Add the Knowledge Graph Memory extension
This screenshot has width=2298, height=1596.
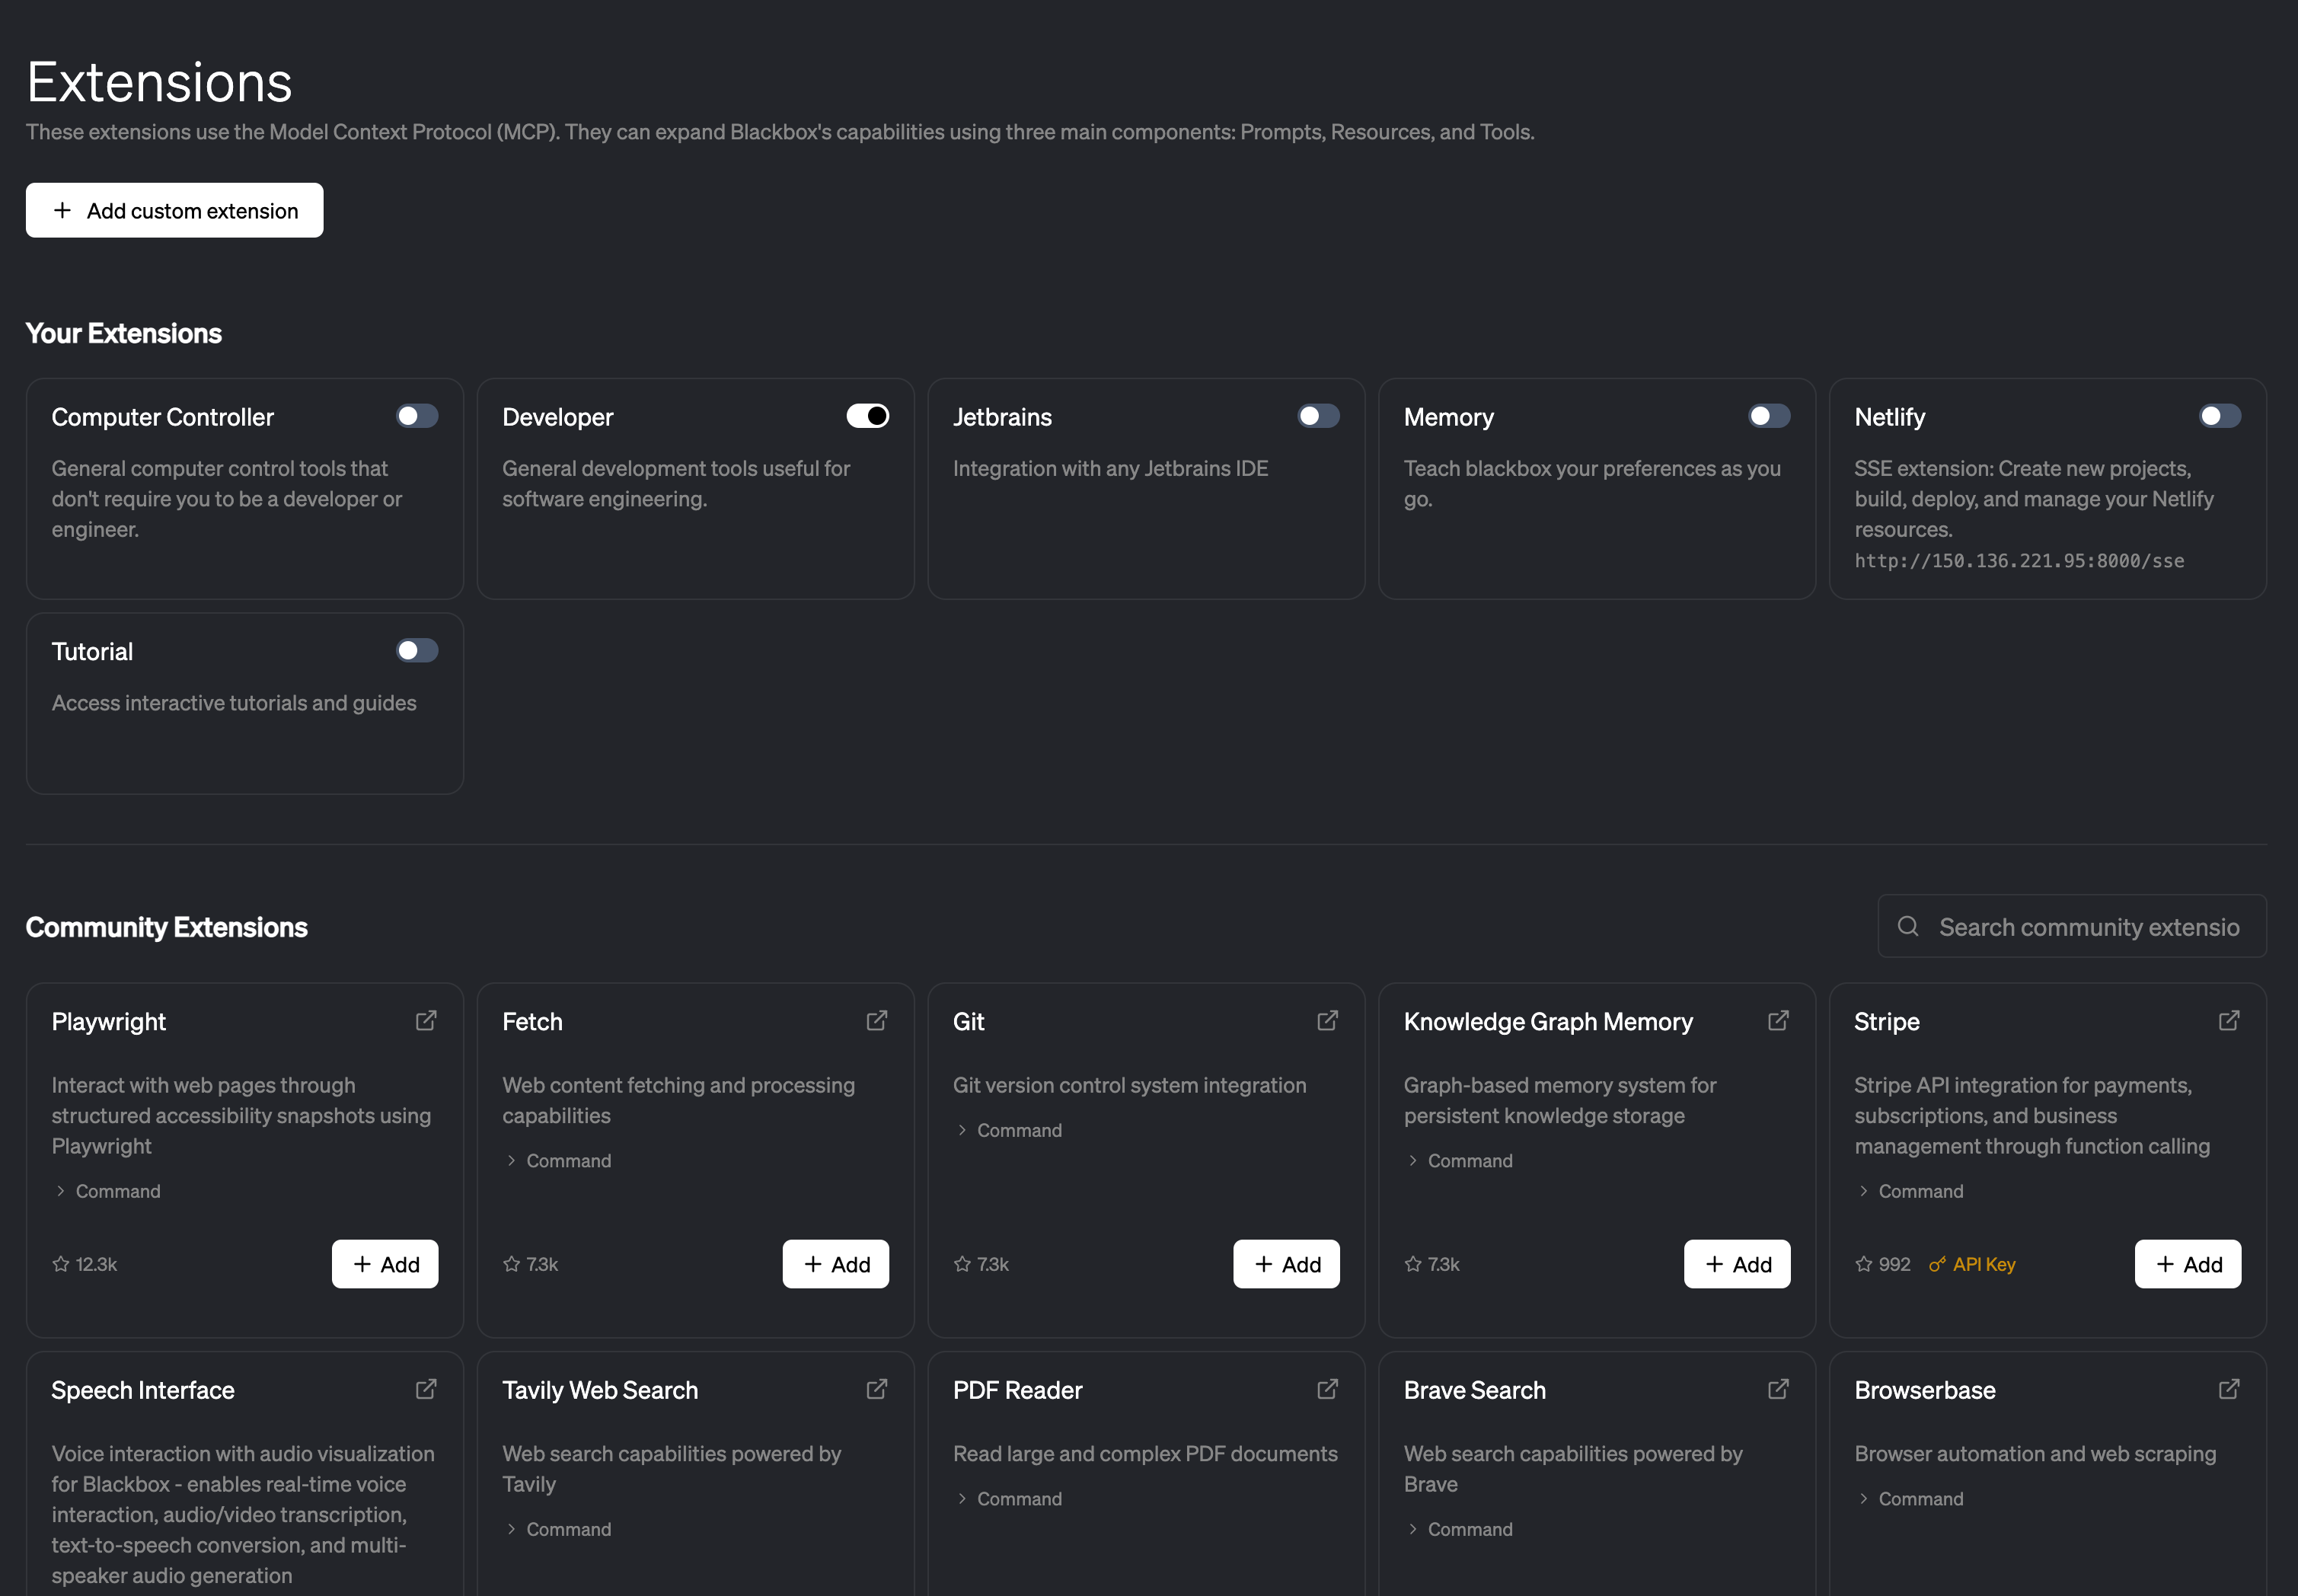click(x=1737, y=1264)
